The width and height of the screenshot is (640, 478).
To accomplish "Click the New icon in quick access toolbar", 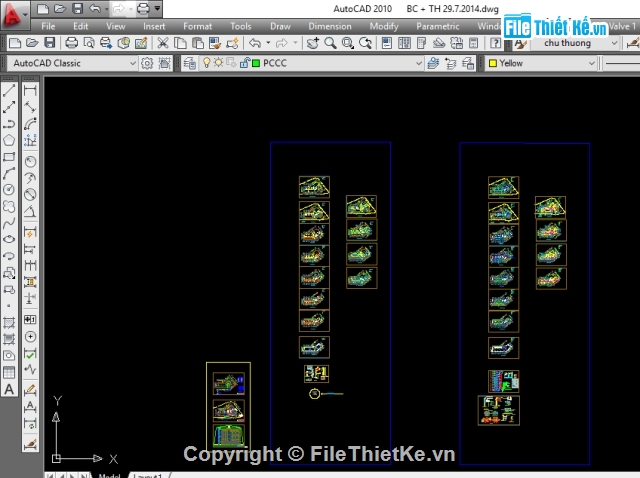I will [43, 9].
